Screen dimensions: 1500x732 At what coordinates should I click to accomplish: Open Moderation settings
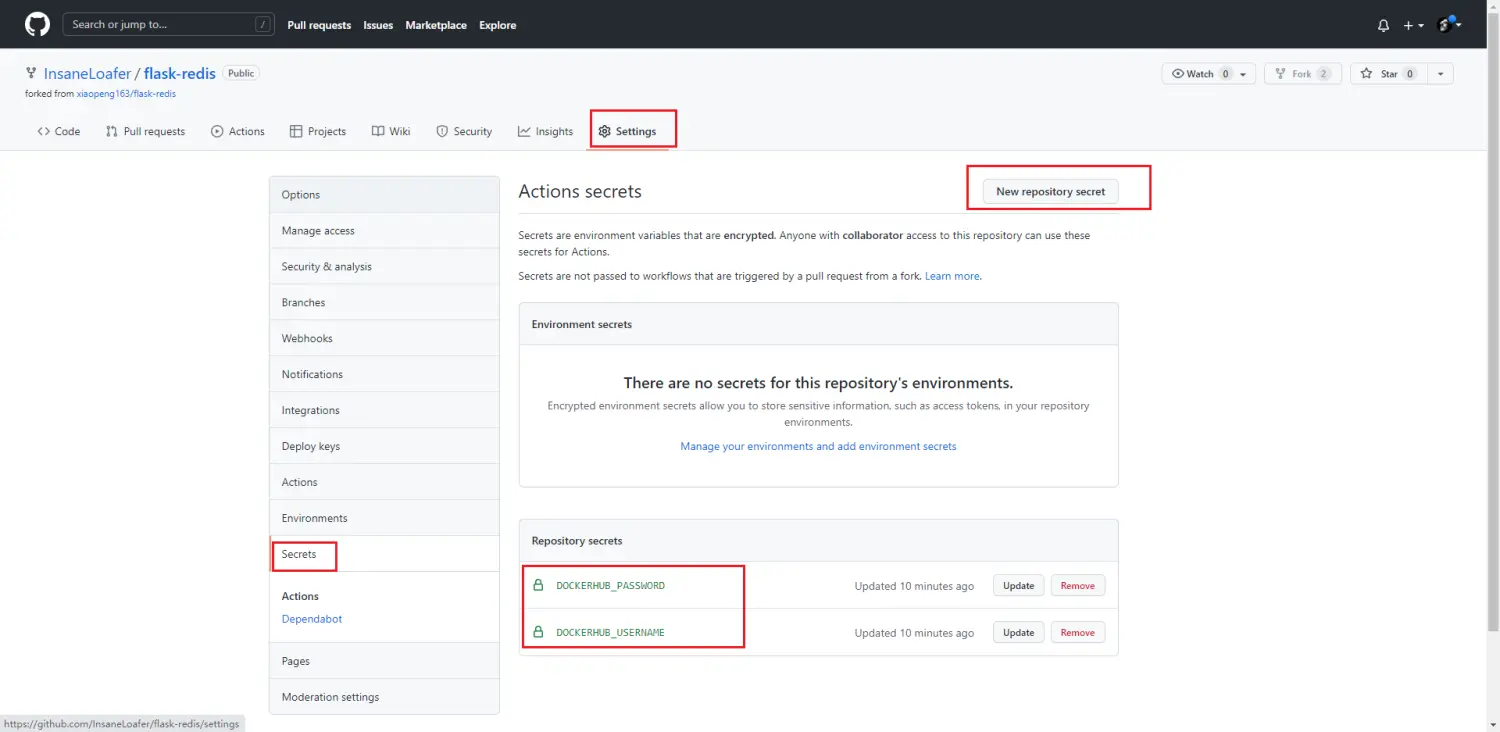384,698
